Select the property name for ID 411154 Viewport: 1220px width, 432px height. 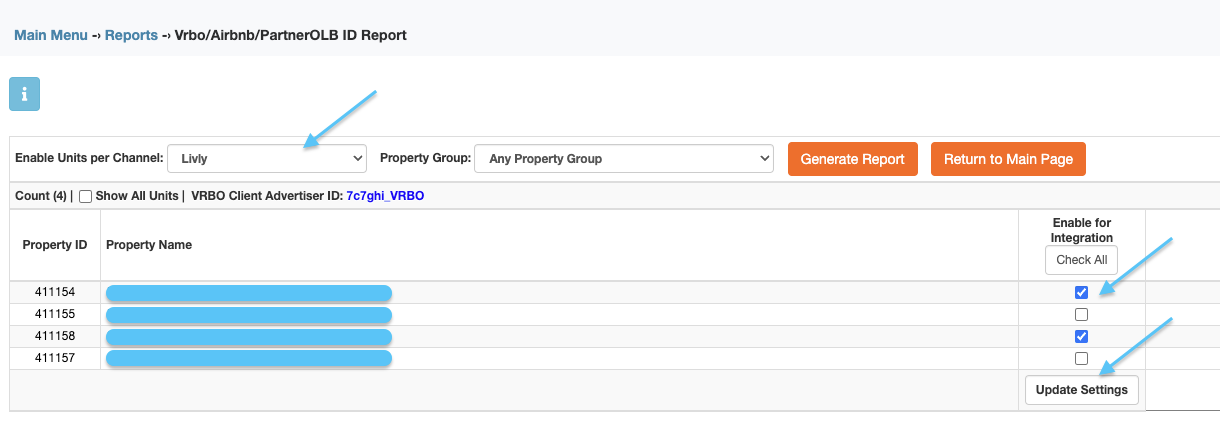click(249, 293)
